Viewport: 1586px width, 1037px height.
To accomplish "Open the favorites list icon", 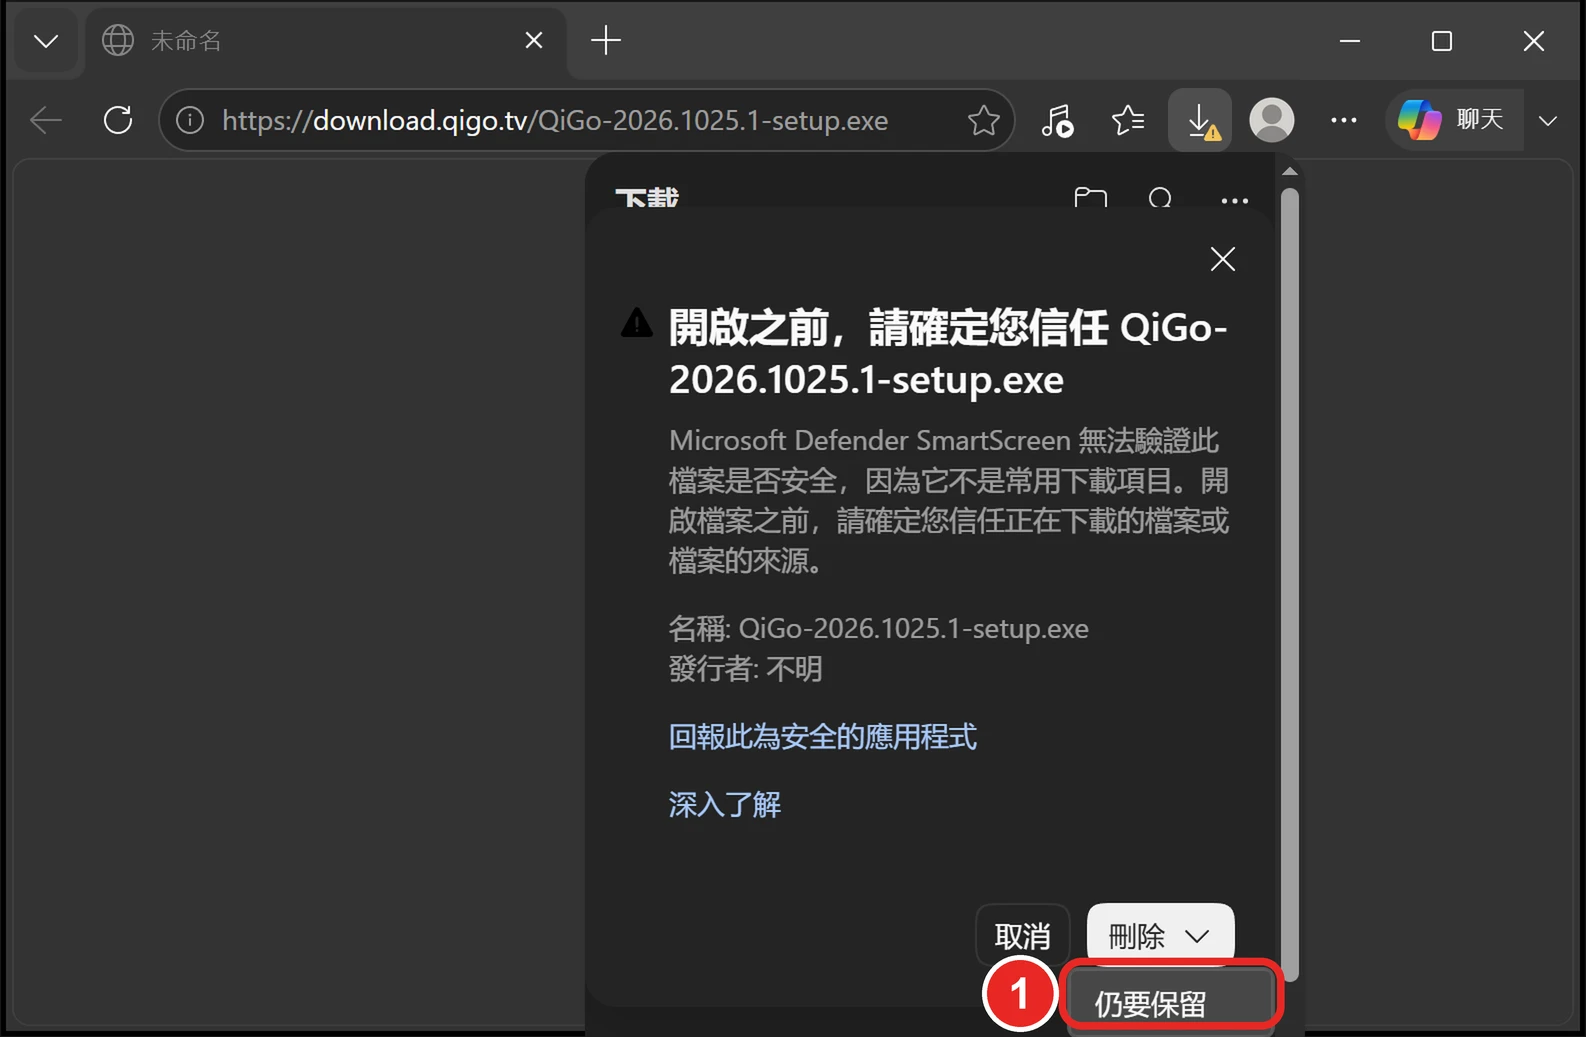I will 1128,121.
